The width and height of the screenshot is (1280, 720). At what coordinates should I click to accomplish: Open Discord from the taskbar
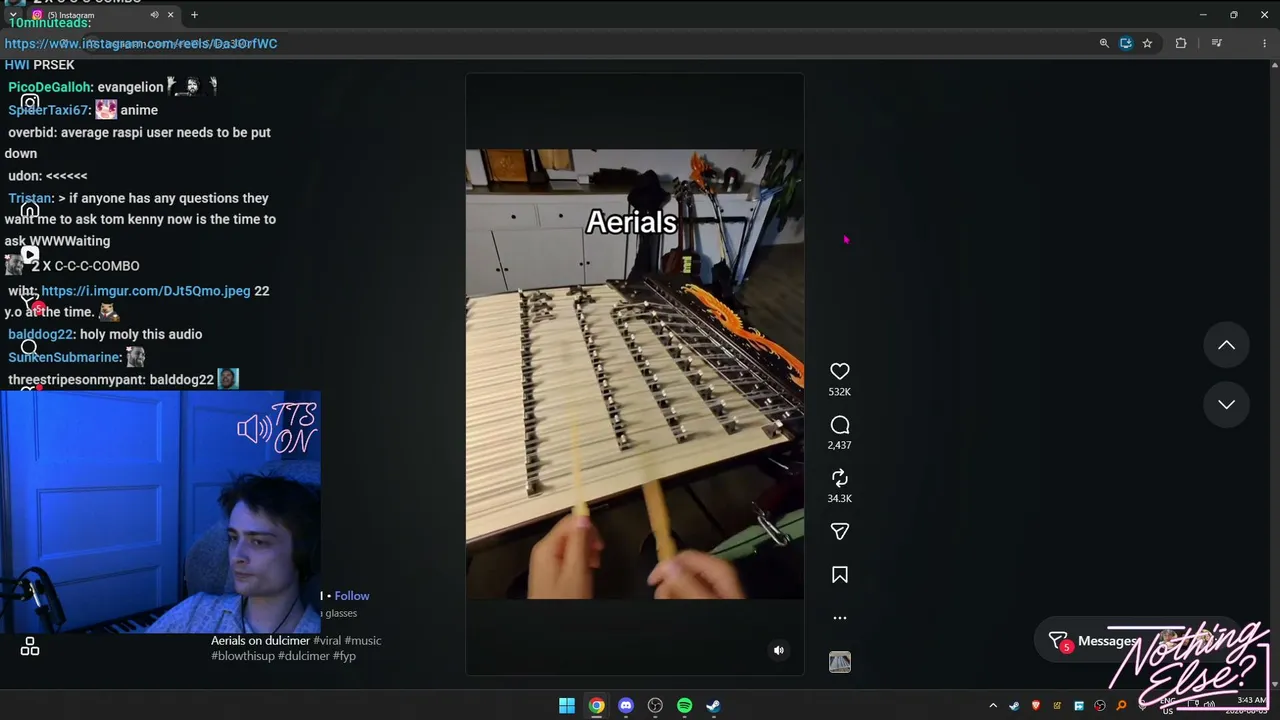pos(626,706)
